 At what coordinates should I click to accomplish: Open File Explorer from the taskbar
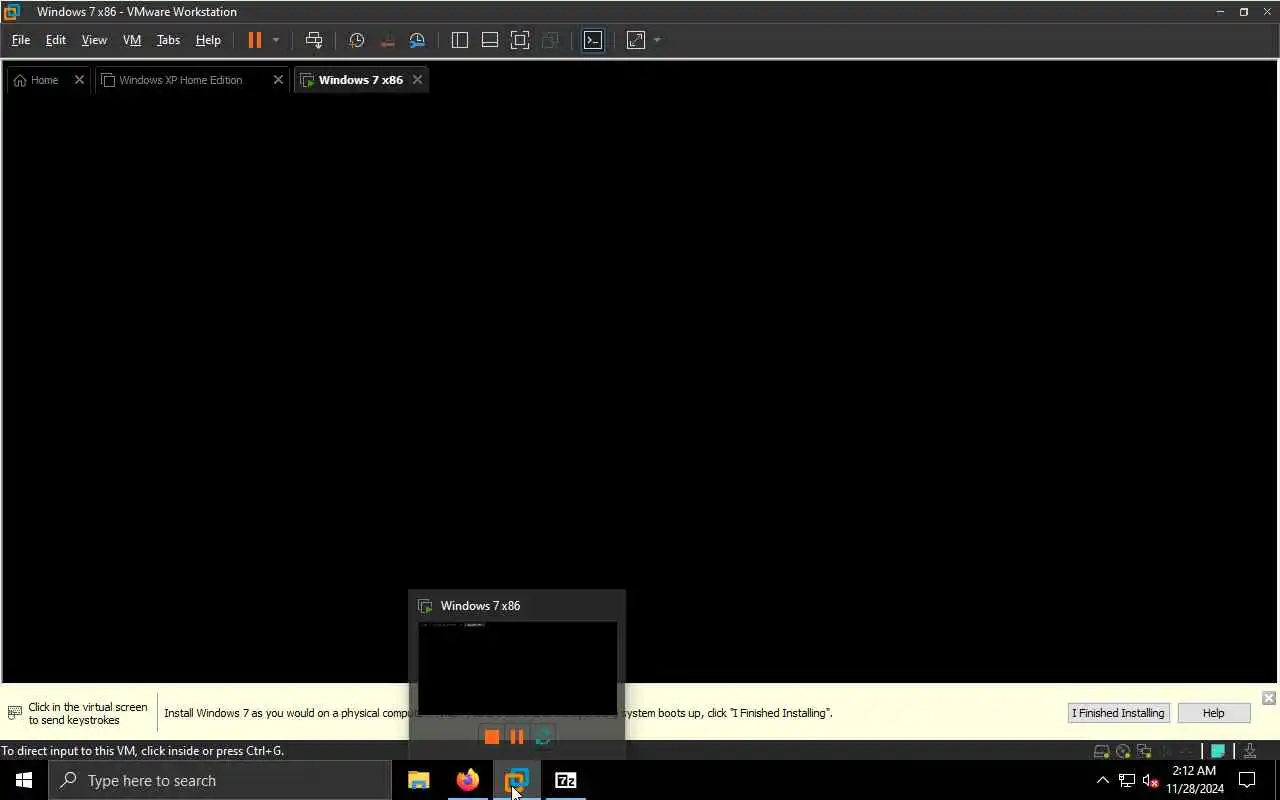pyautogui.click(x=418, y=780)
